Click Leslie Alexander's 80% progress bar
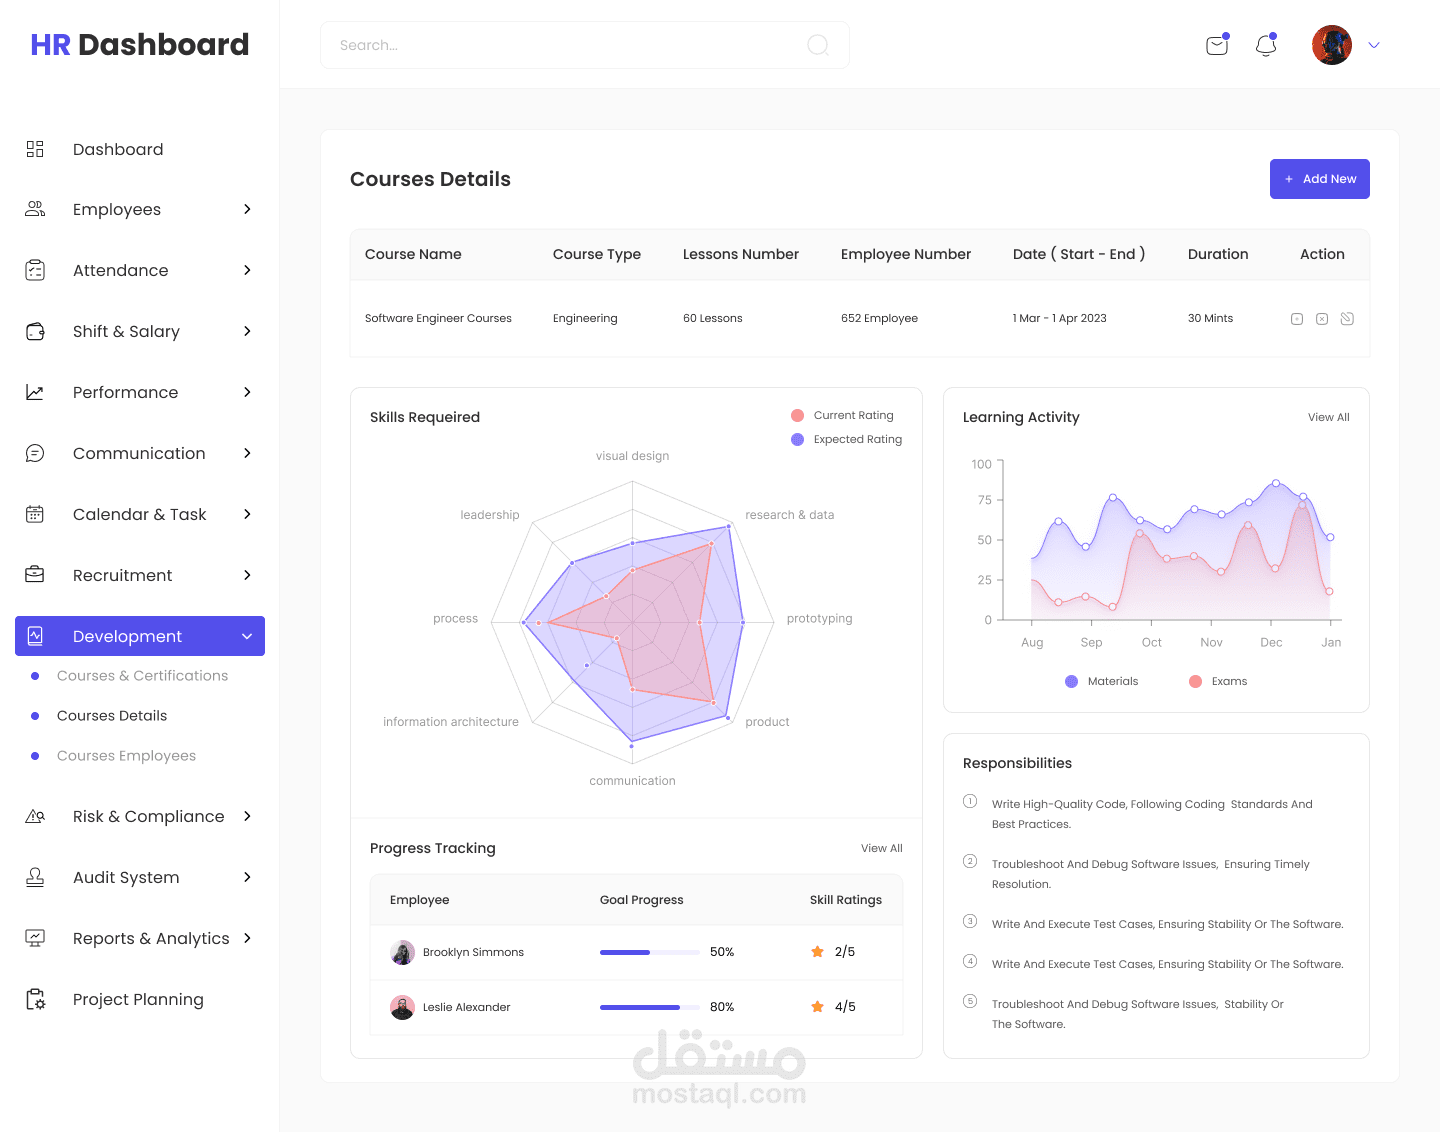The image size is (1440, 1132). point(650,1007)
